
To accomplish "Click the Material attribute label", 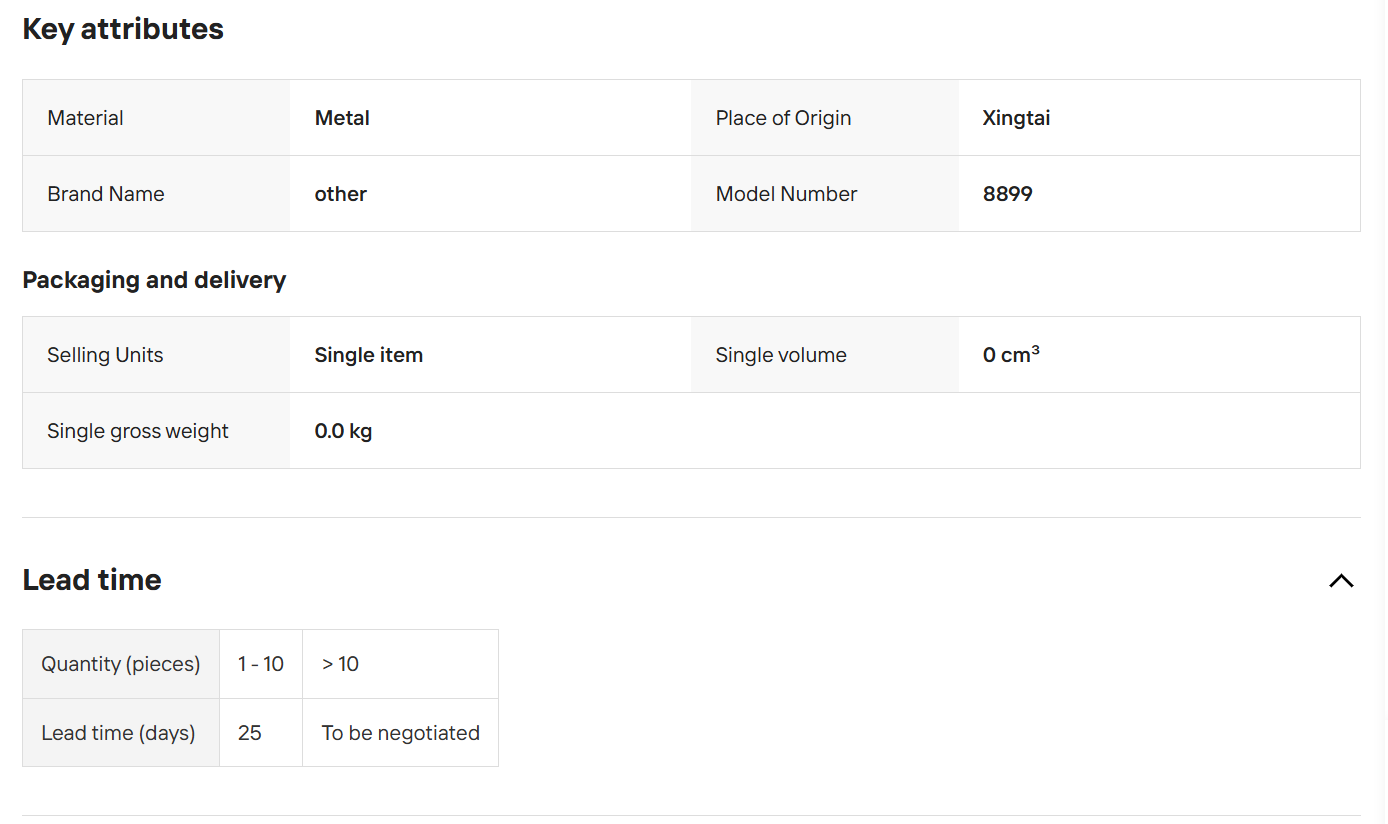I will 85,118.
